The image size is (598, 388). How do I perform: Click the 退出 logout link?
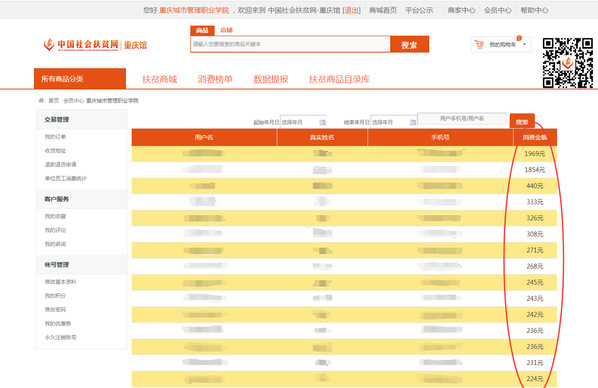[x=352, y=10]
